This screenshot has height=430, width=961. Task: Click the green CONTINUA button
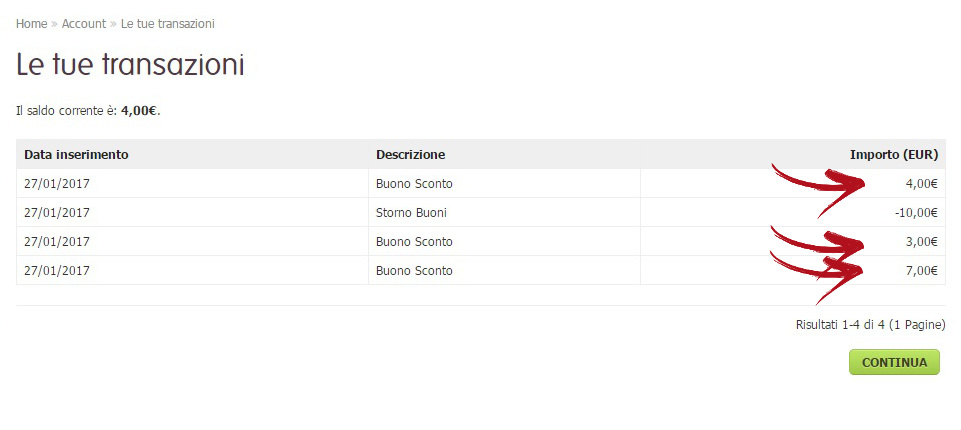(894, 362)
